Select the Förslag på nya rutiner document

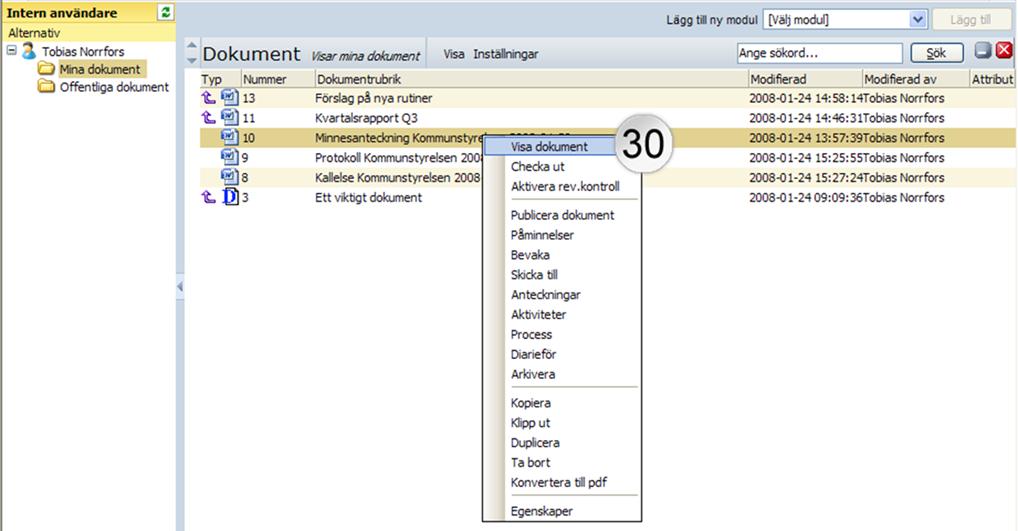click(373, 99)
